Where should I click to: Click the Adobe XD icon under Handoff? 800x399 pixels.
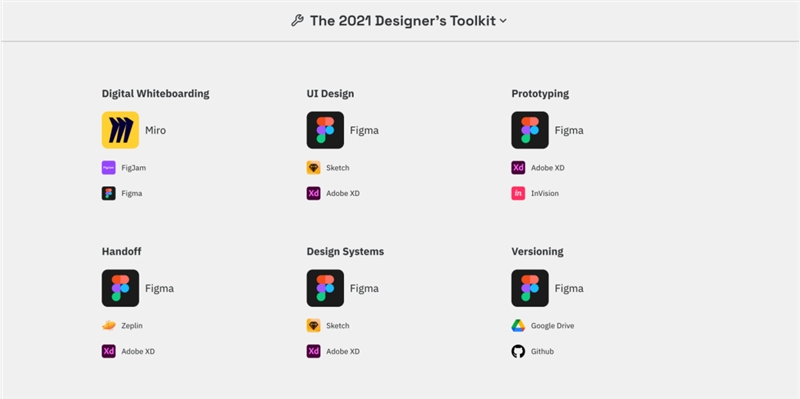(x=109, y=352)
